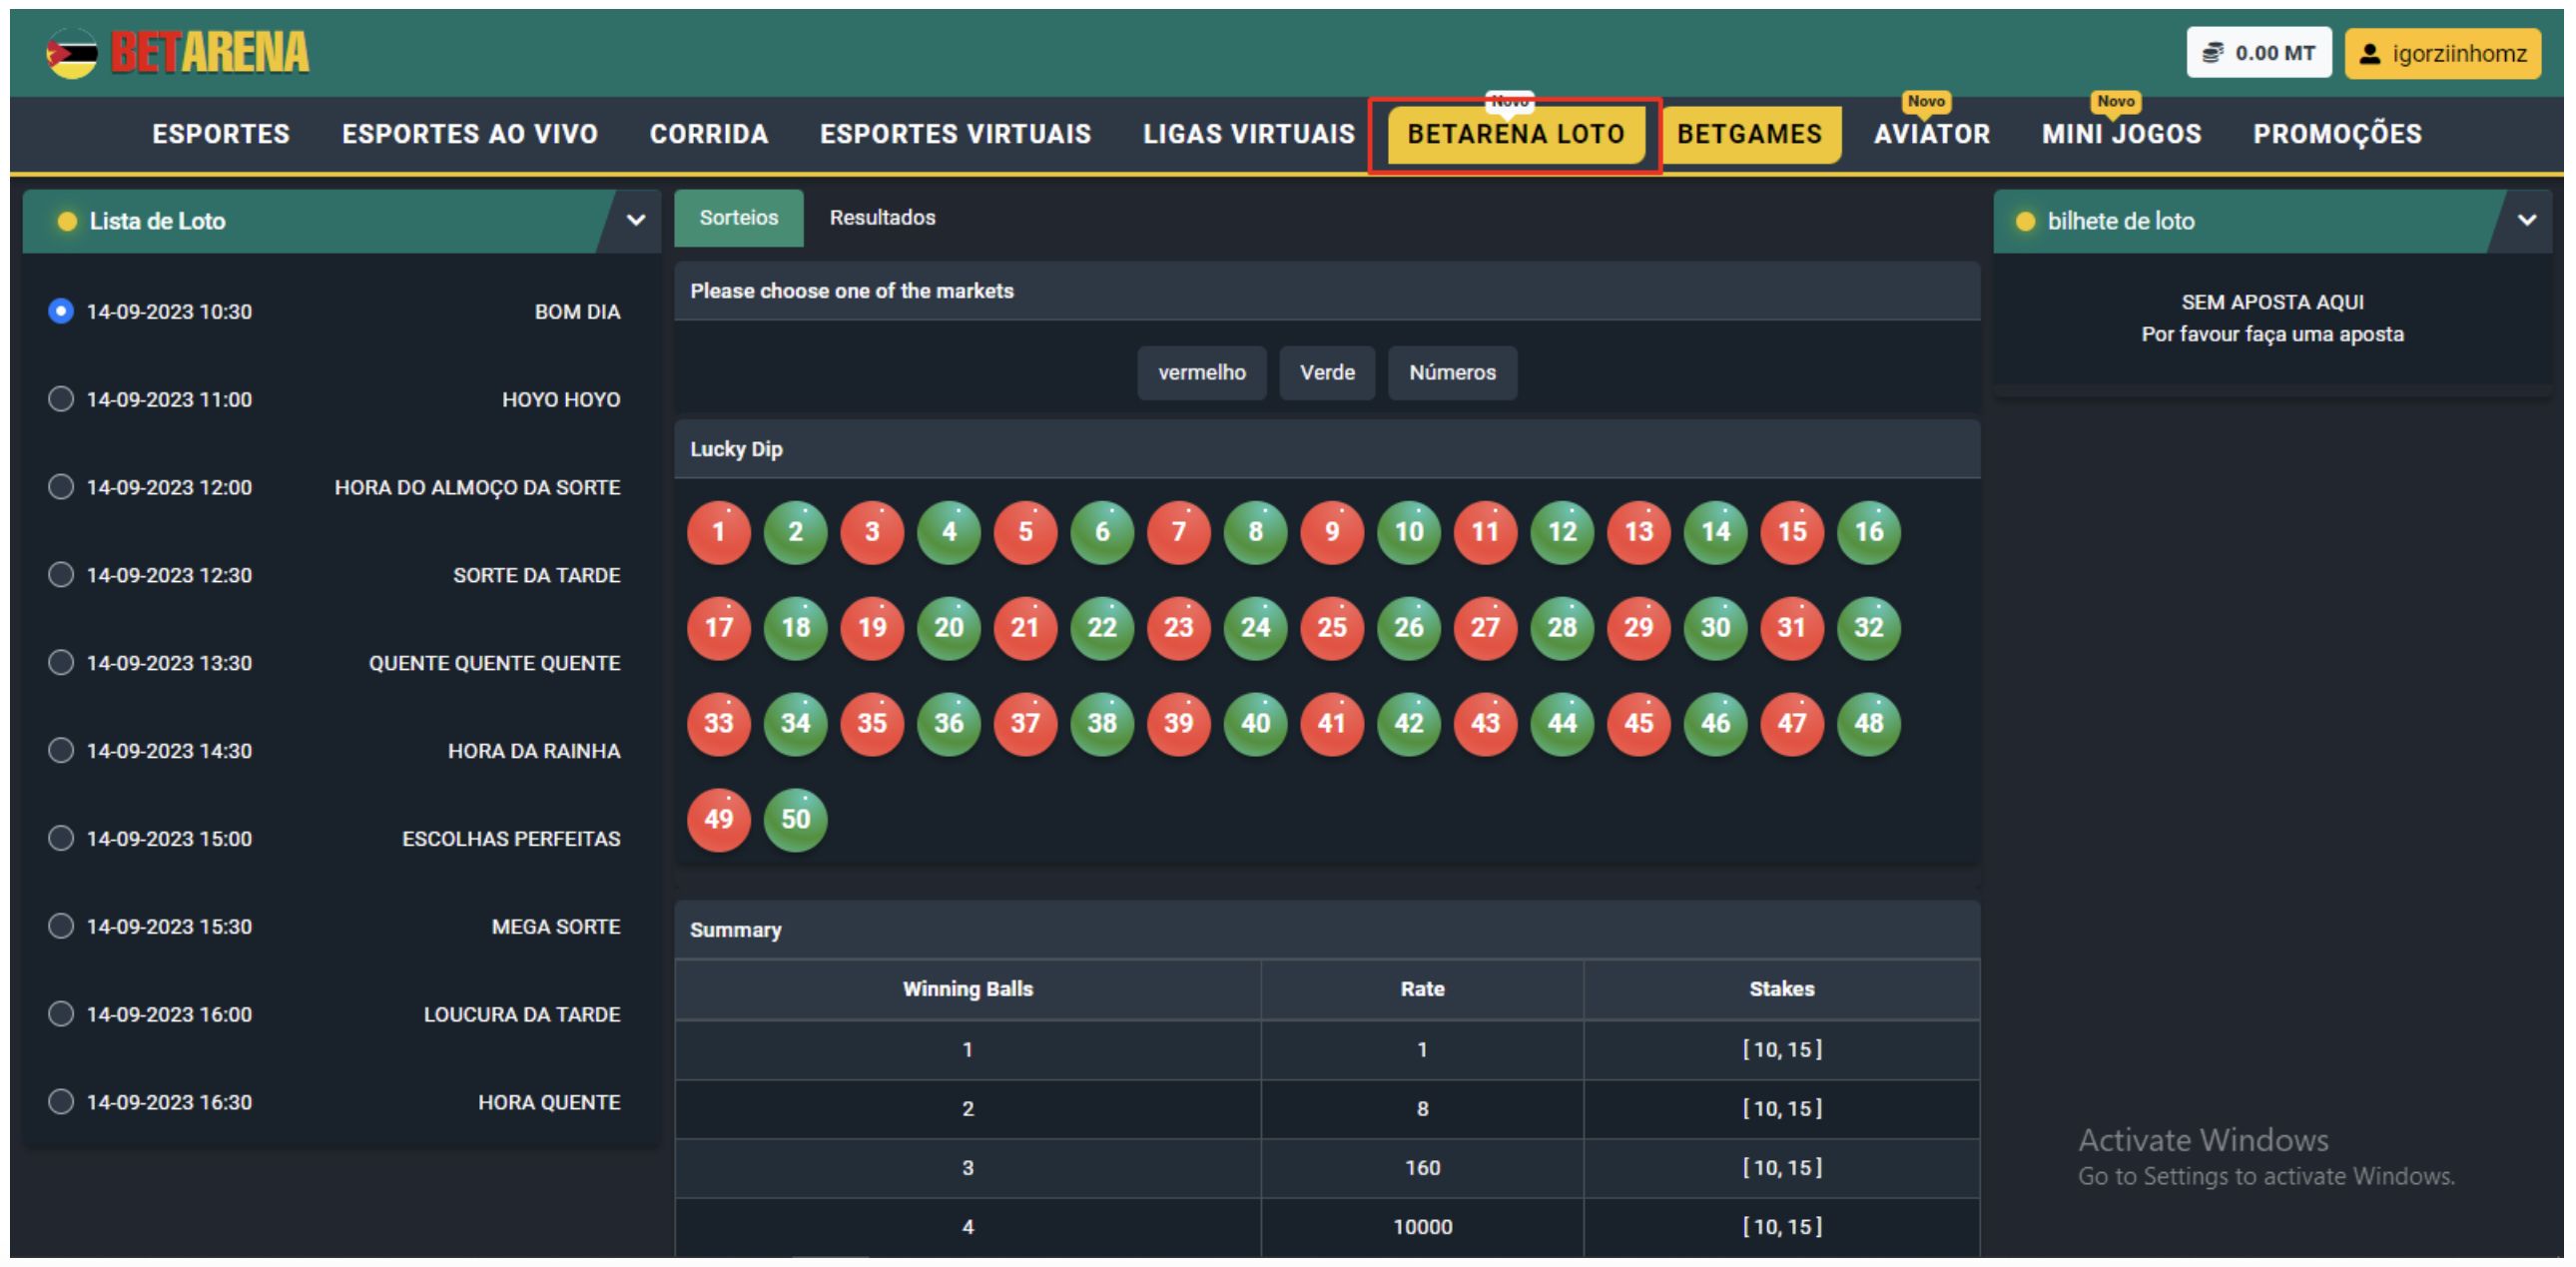The height and width of the screenshot is (1267, 2576).
Task: Pick green ball number 48
Action: [1869, 724]
